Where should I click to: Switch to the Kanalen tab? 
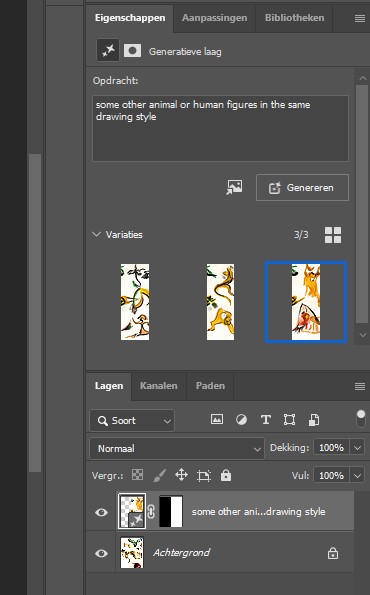(159, 386)
